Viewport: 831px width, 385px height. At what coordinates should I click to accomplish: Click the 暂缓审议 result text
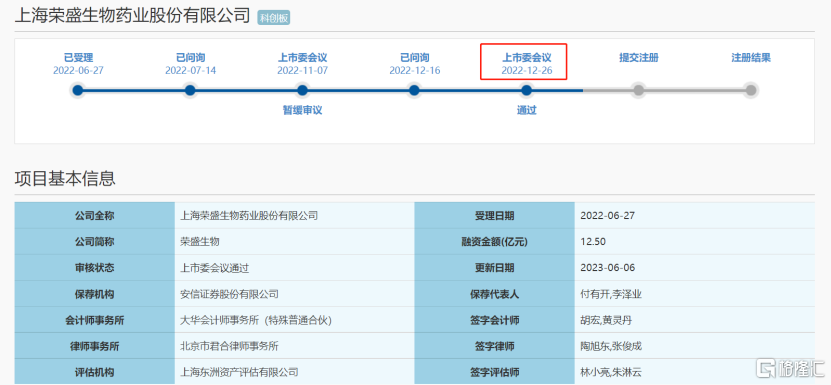[x=302, y=110]
